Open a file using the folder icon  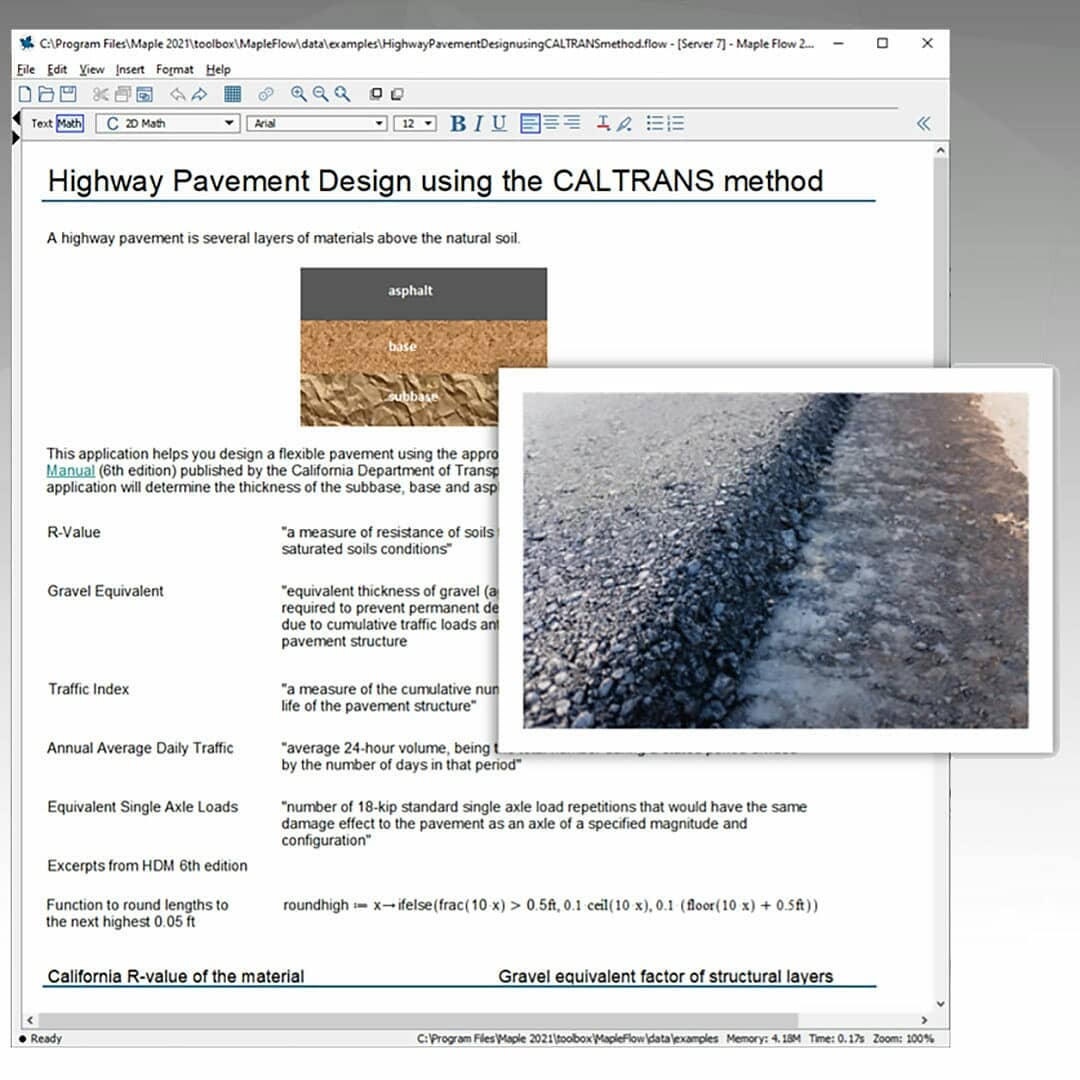point(46,94)
